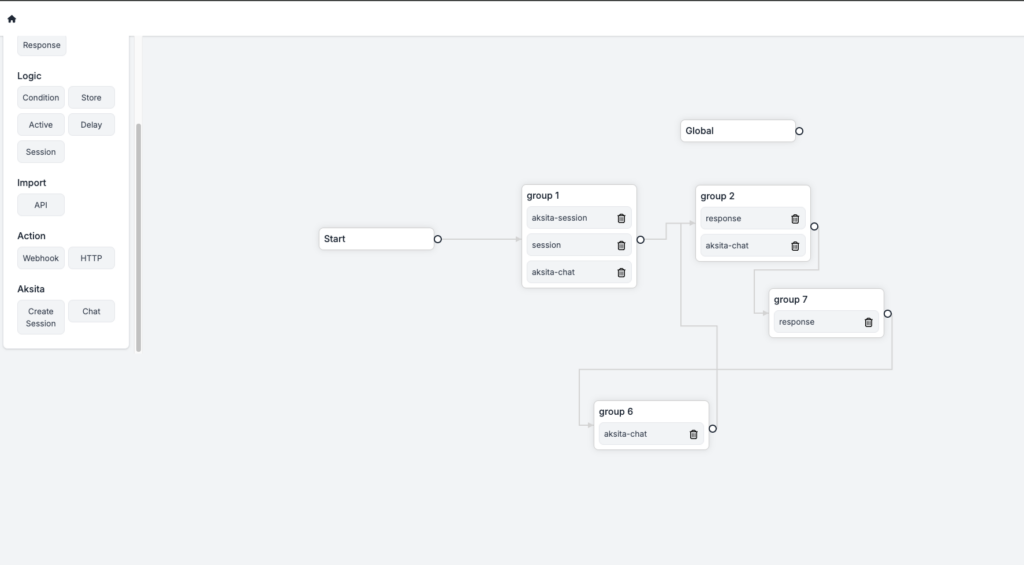Click the Global node output handle
Screen dimensions: 1024x565
coord(799,131)
